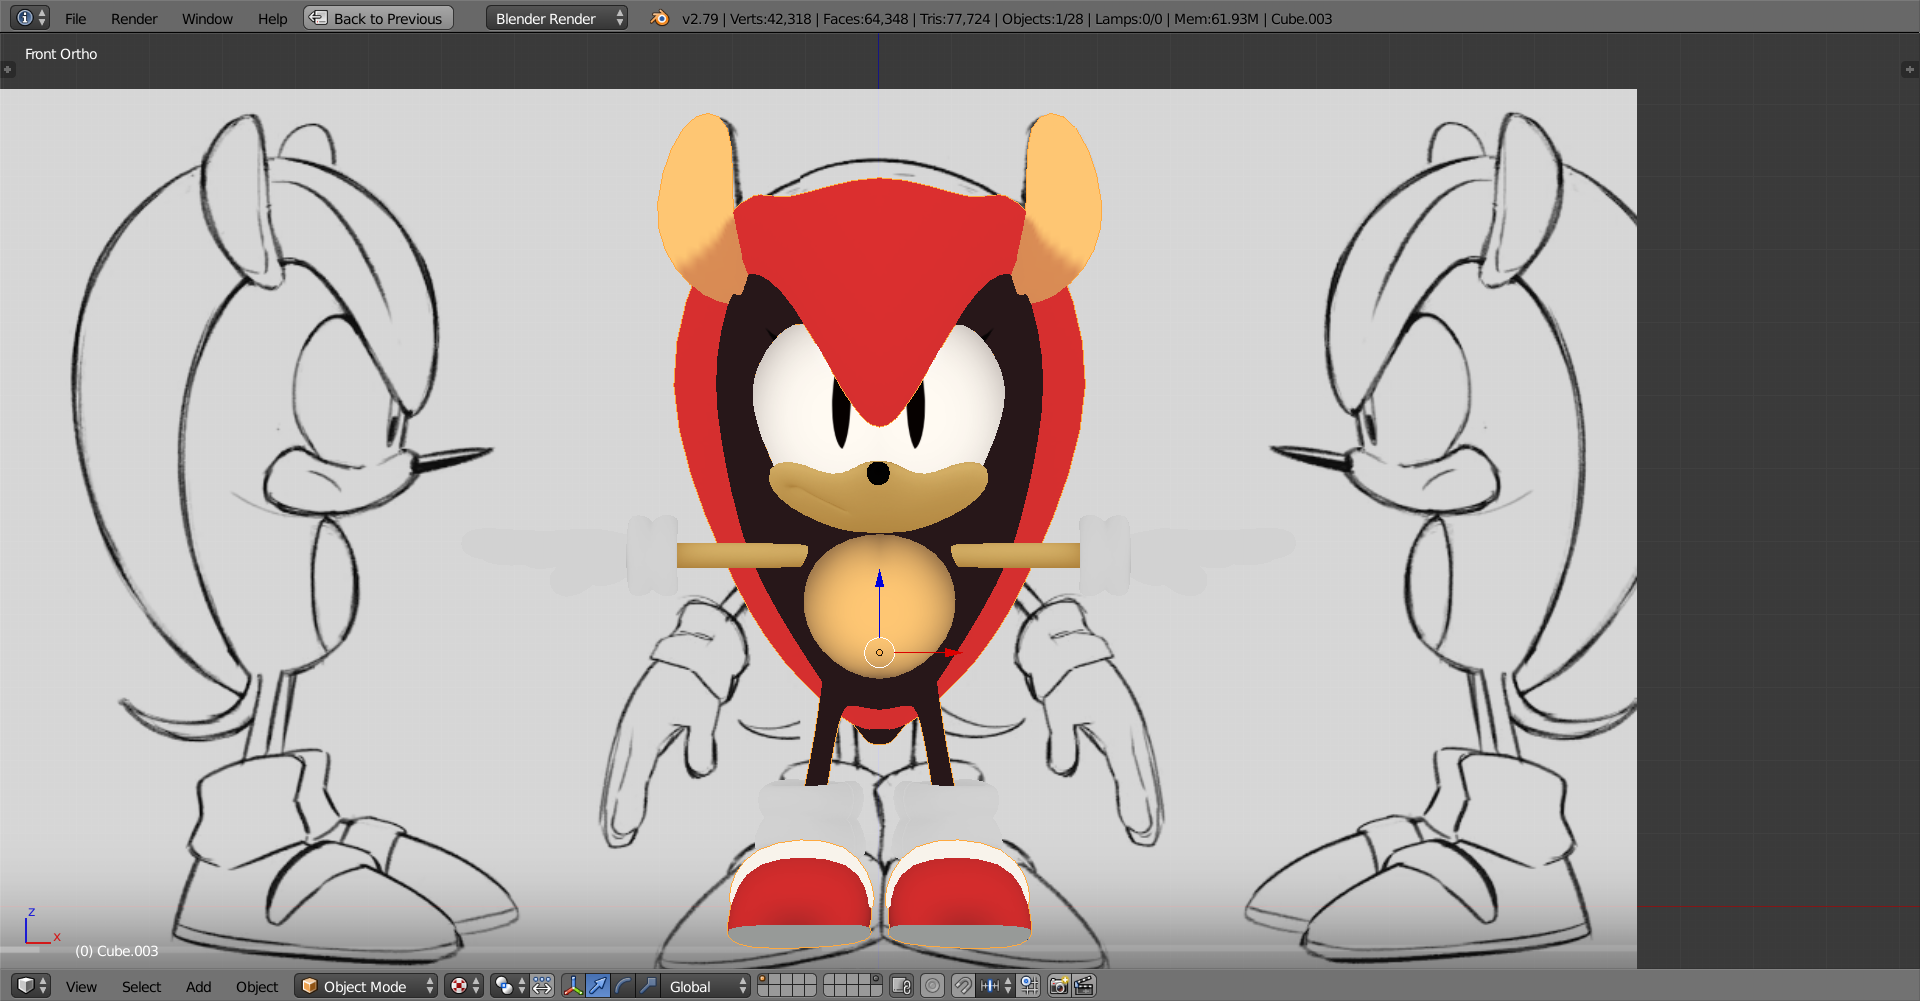
Task: Toggle the 3D manipulator widget icon
Action: [573, 986]
